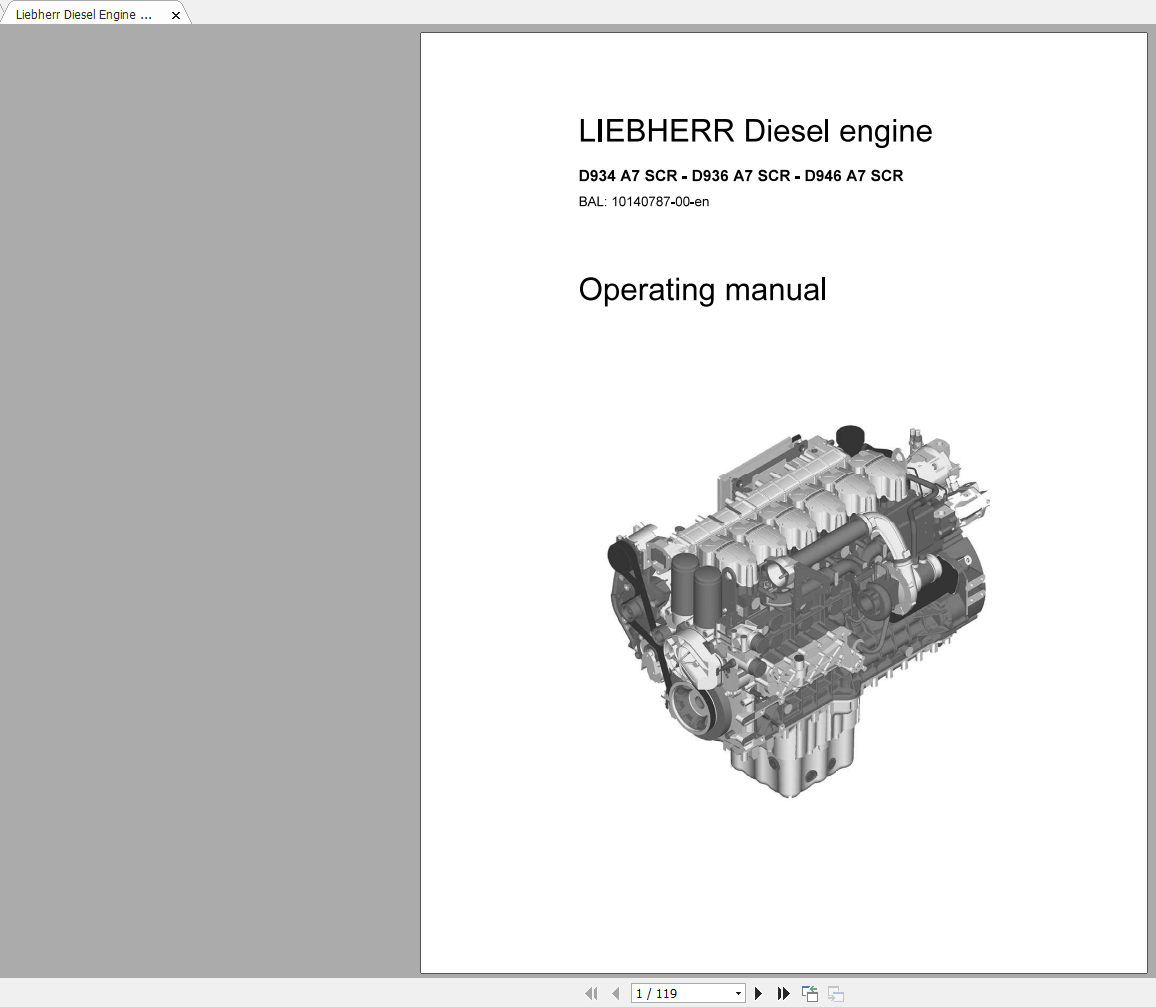This screenshot has width=1156, height=1007.
Task: Click the 'BAL: 10140787-00-en' text
Action: (644, 201)
